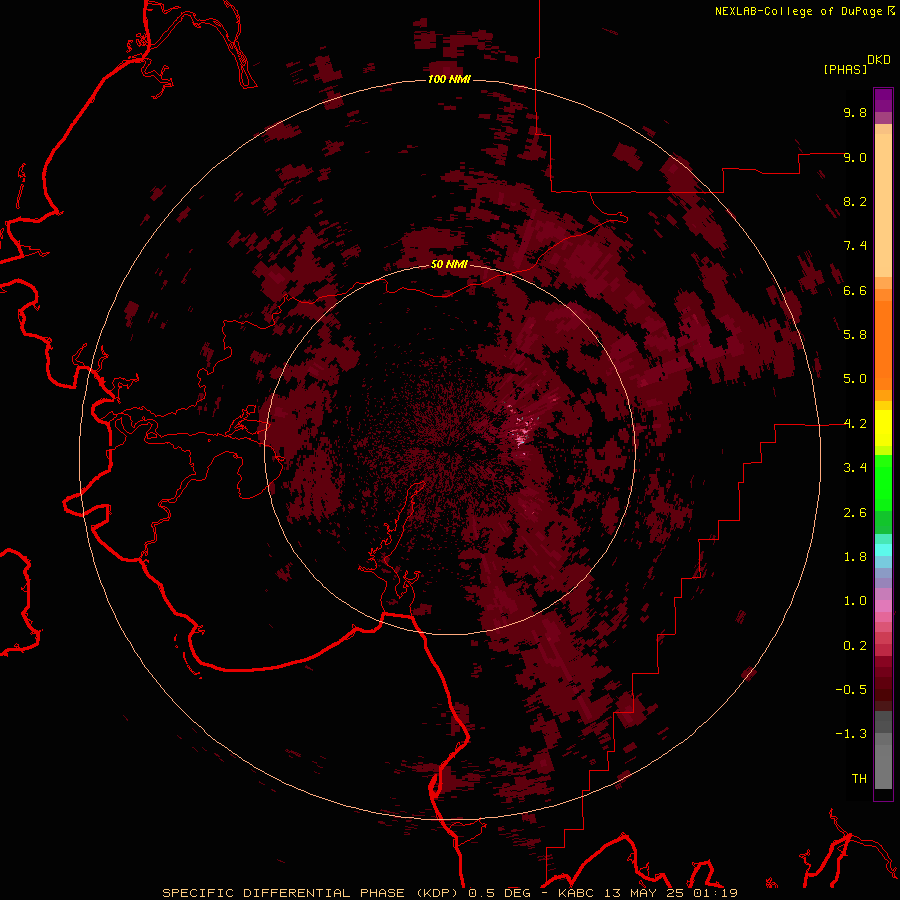Click the TH threshold label on the scale
Viewport: 900px width, 900px height.
click(x=859, y=779)
